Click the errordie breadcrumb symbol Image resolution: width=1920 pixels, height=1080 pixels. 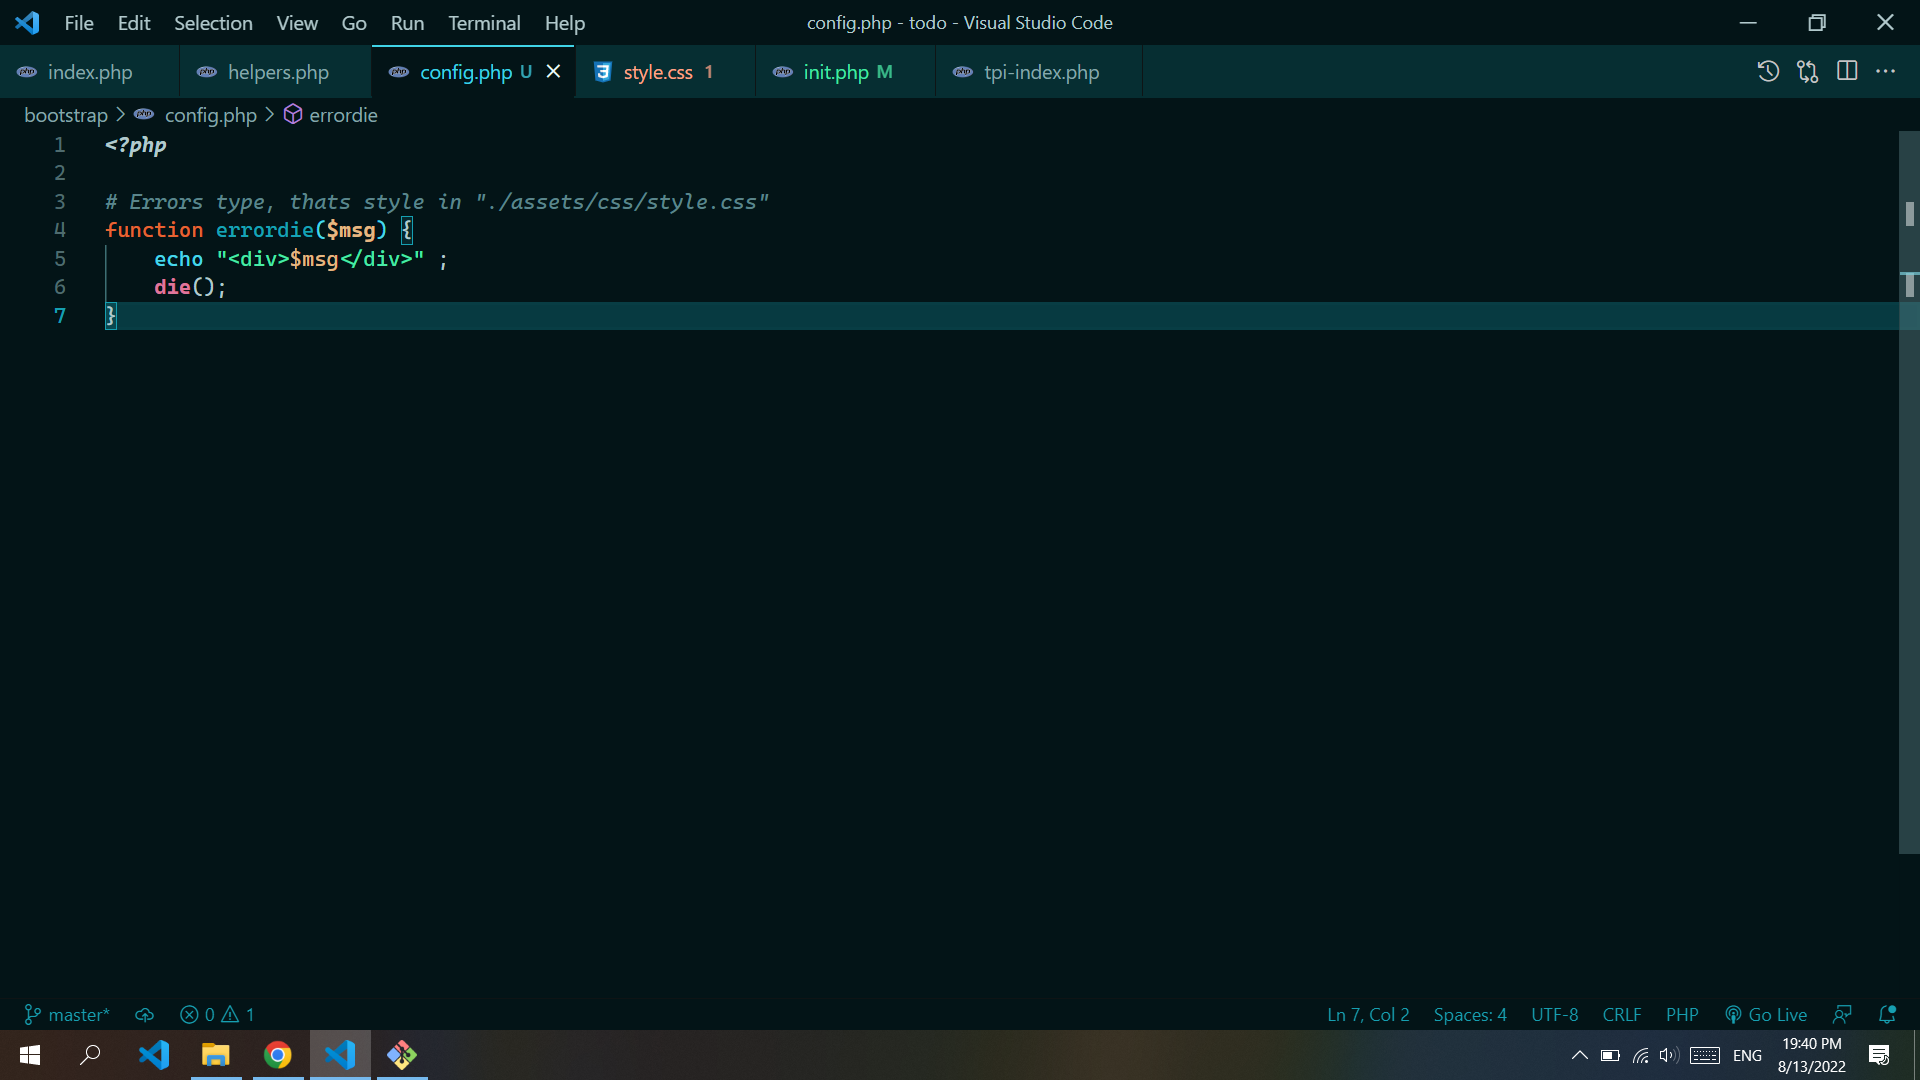(342, 115)
